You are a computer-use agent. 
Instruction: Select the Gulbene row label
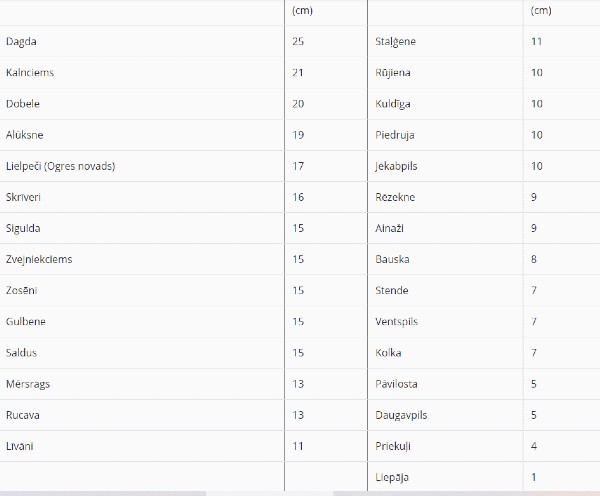[x=26, y=321]
